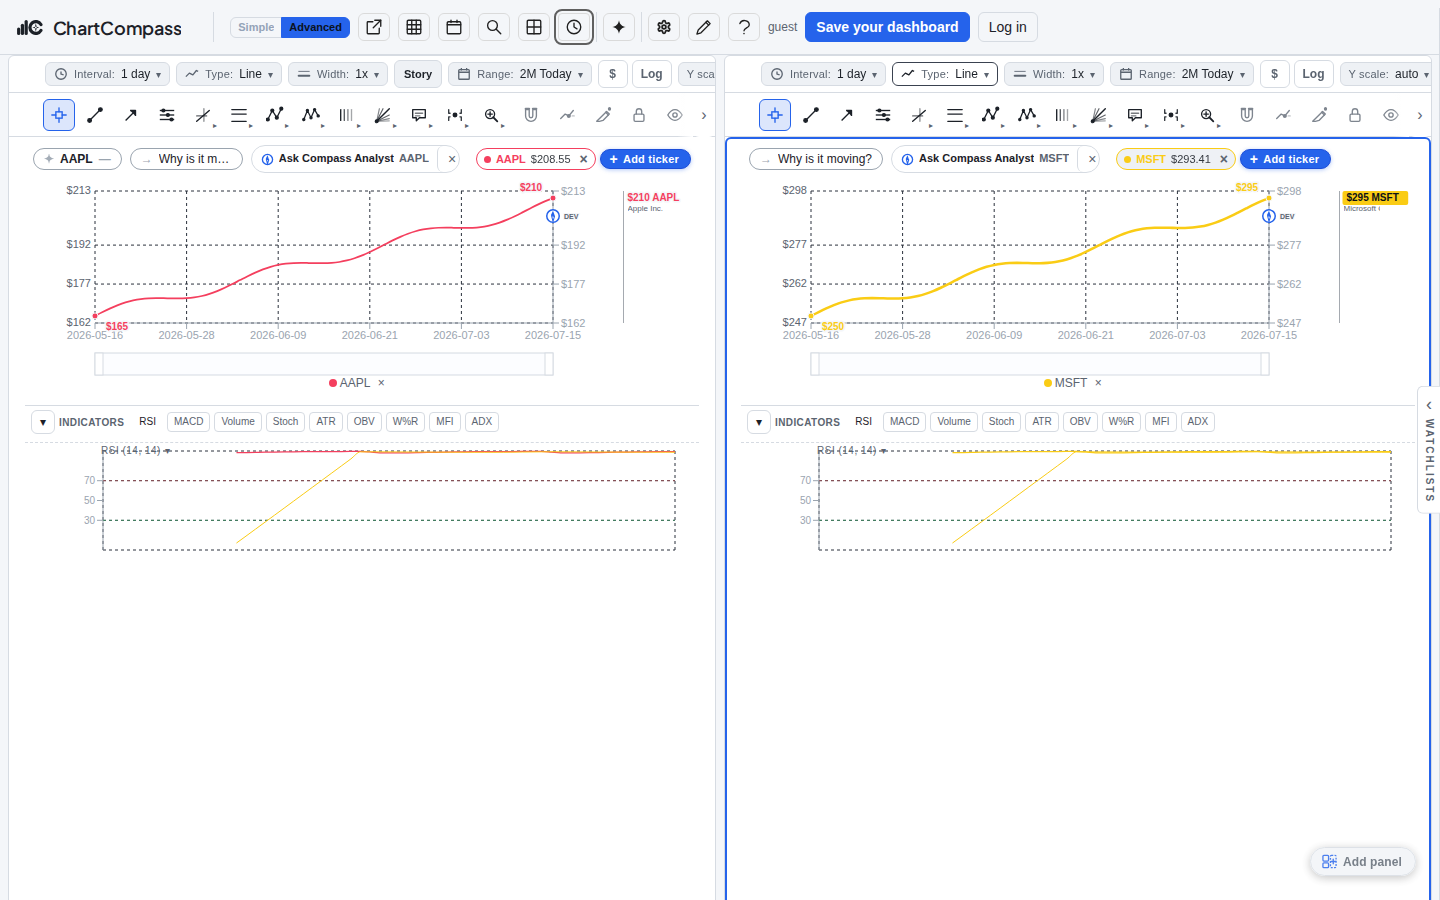This screenshot has height=900, width=1440.
Task: Click Save your dashboard button
Action: click(887, 27)
